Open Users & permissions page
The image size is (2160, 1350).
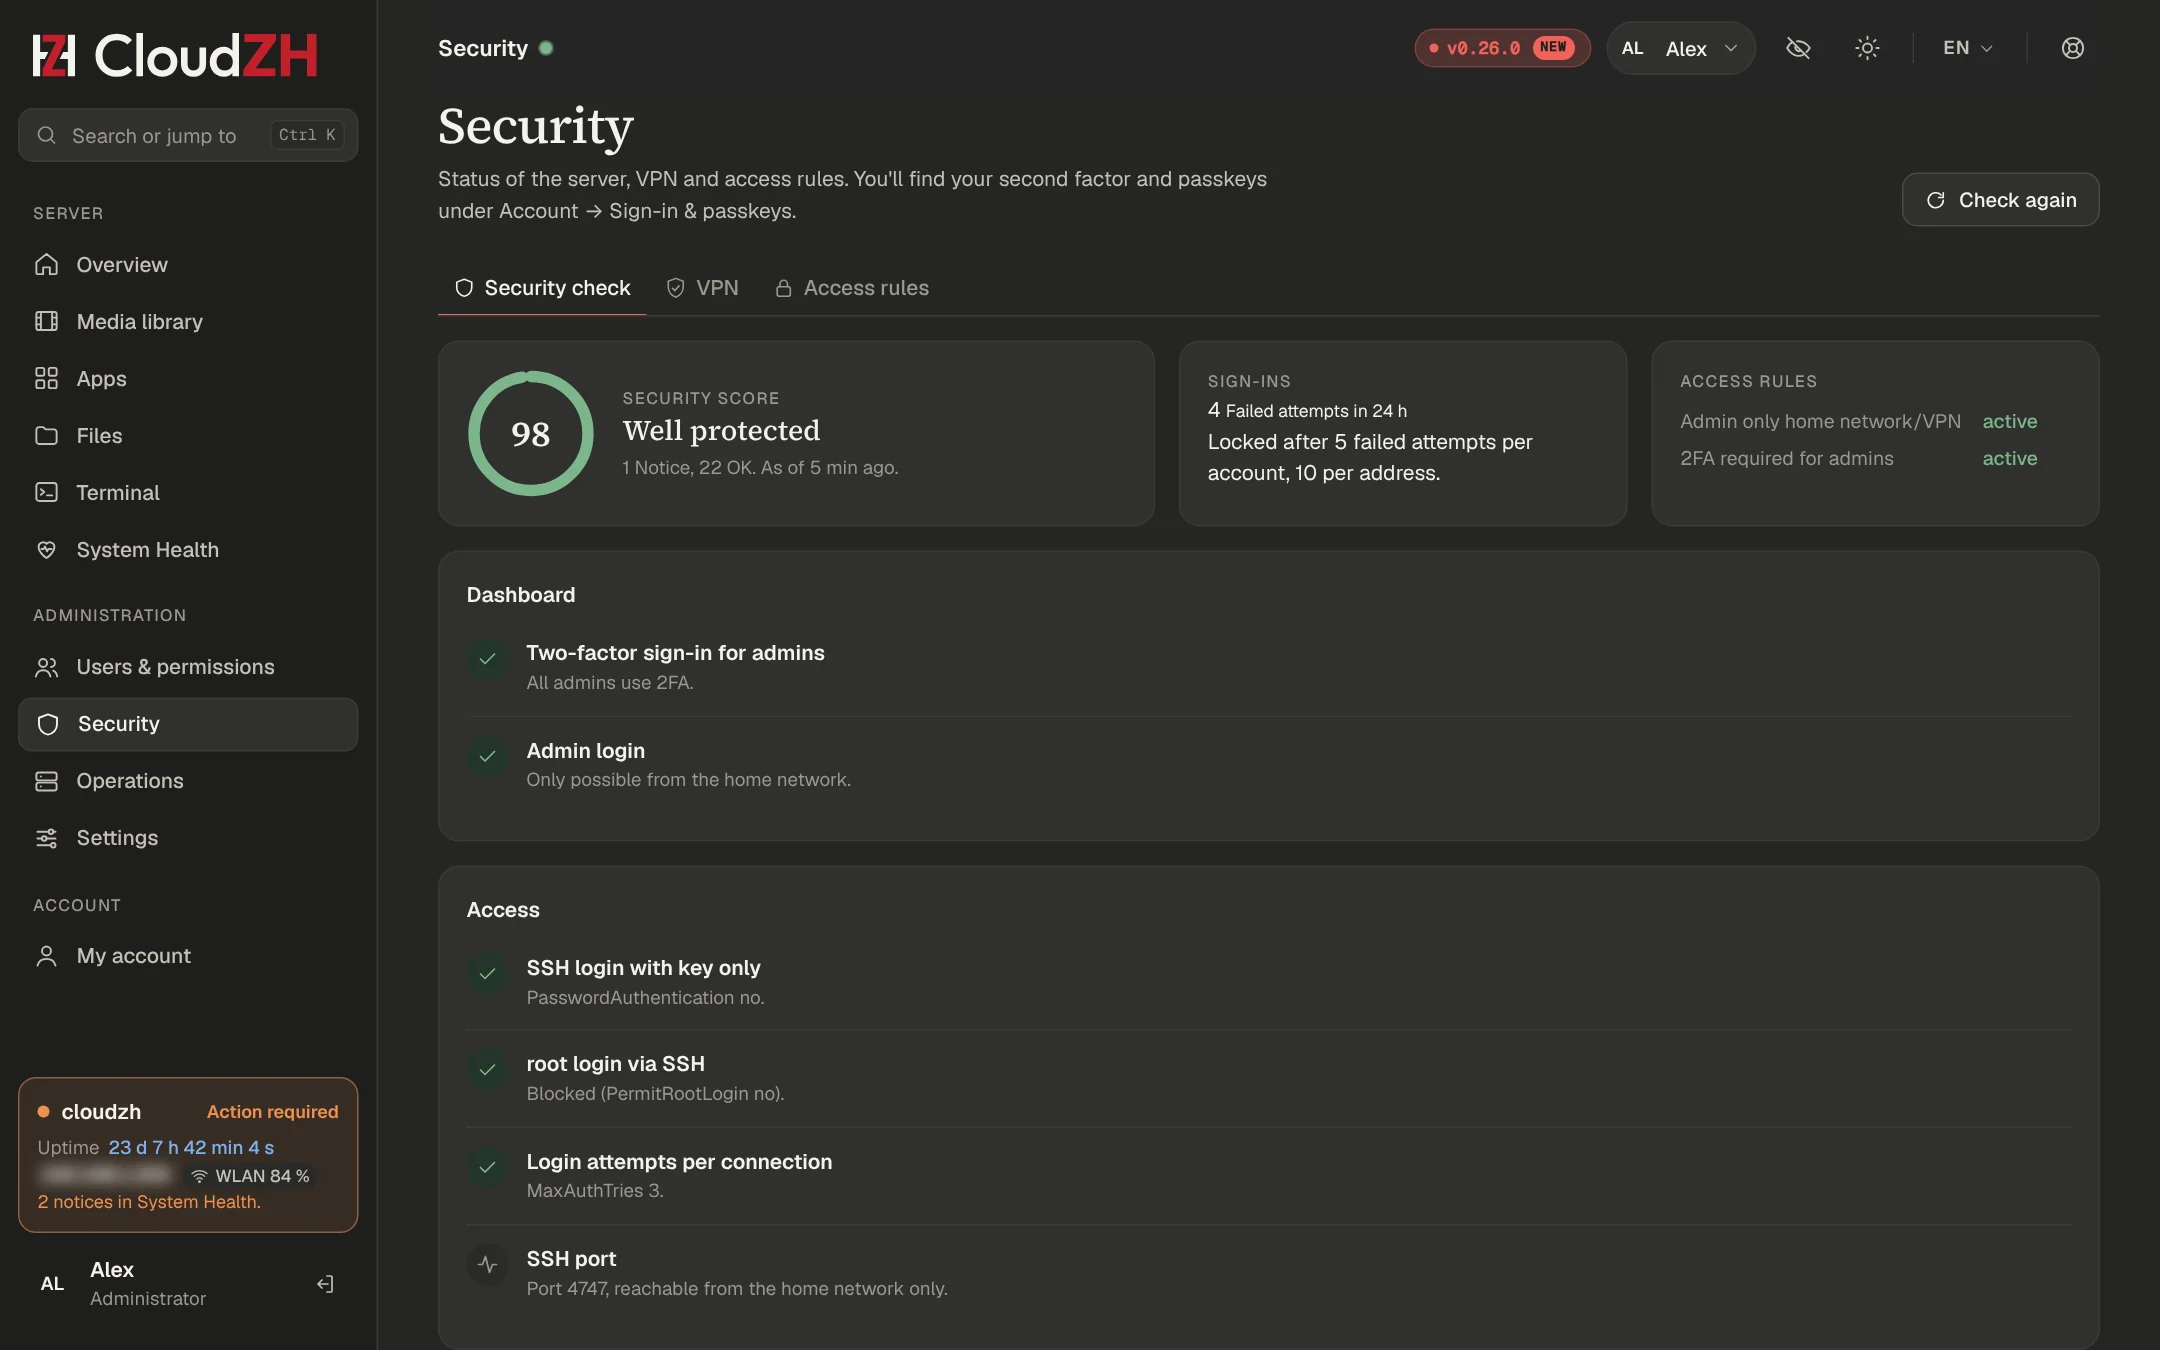click(x=188, y=667)
